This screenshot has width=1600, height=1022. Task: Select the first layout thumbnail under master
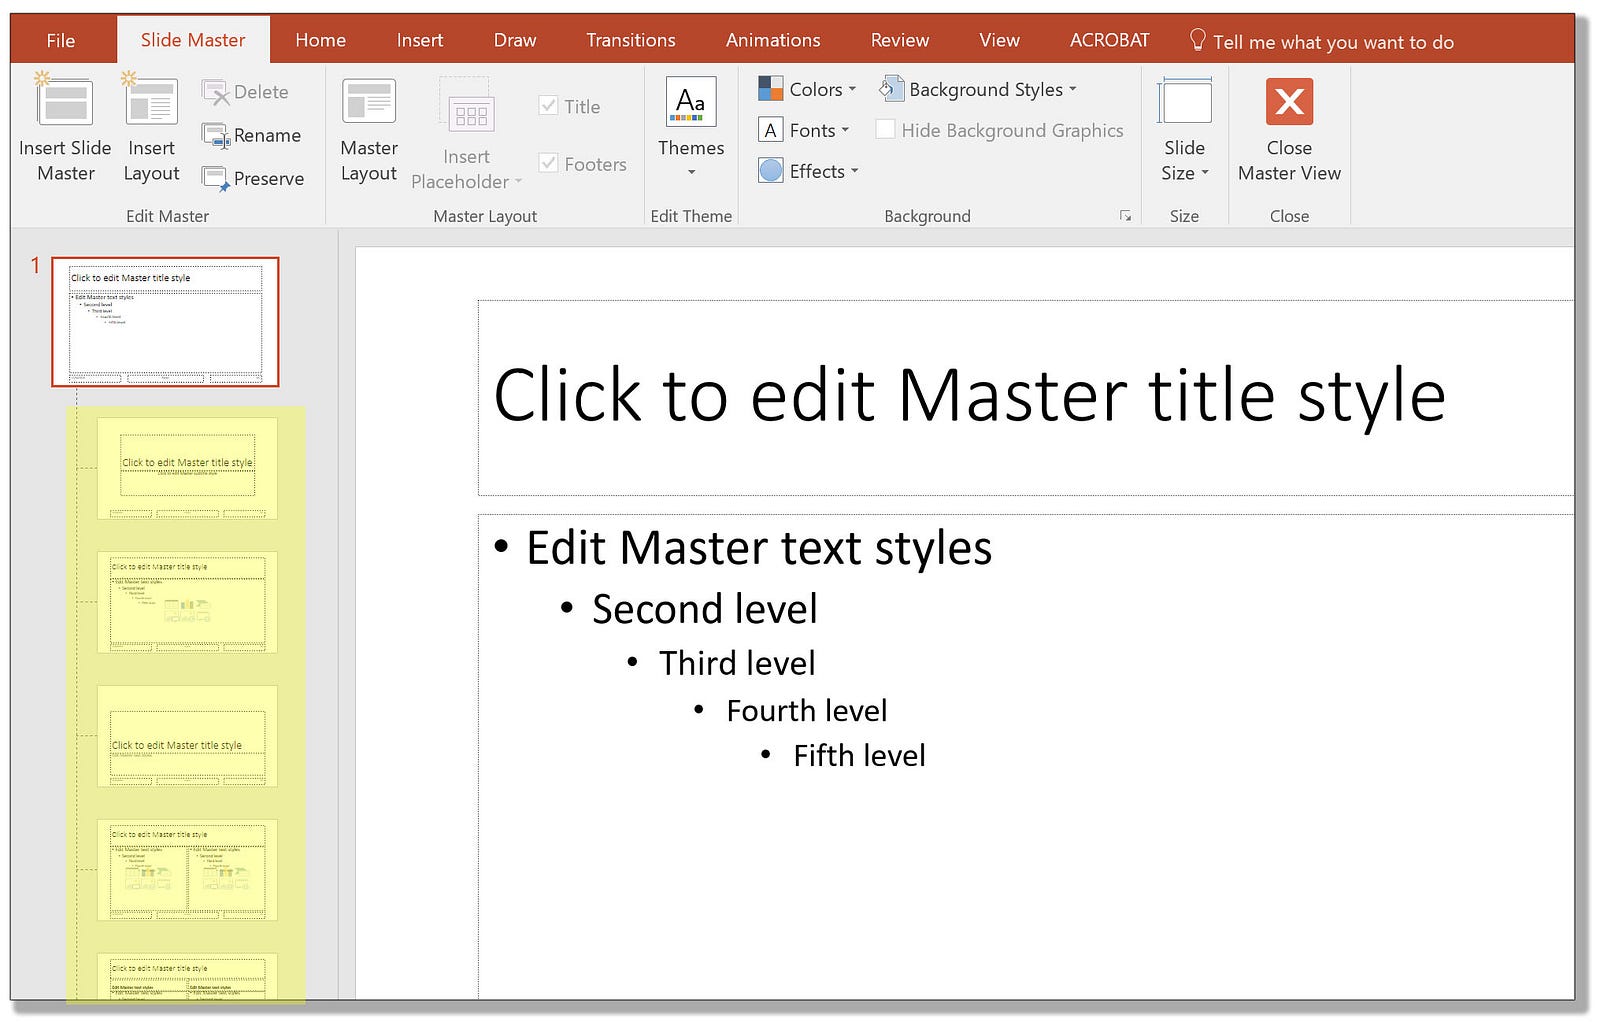(187, 469)
